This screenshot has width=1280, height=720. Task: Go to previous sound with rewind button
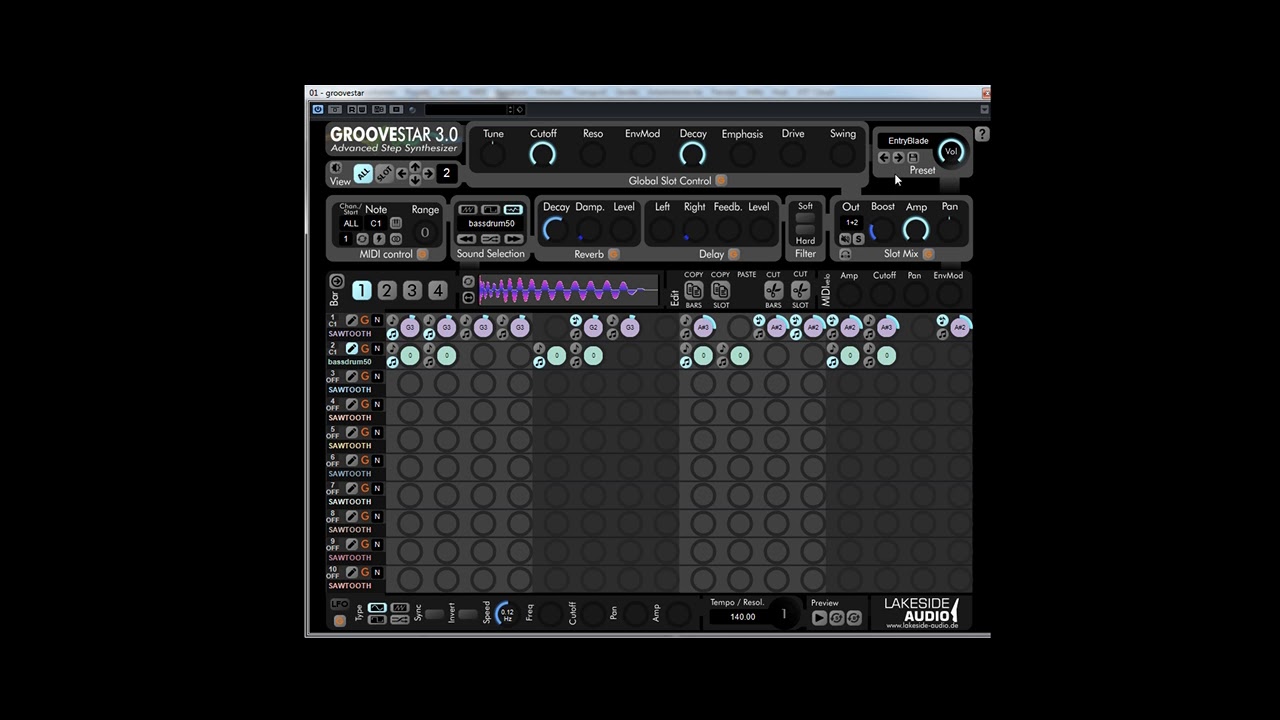[467, 239]
